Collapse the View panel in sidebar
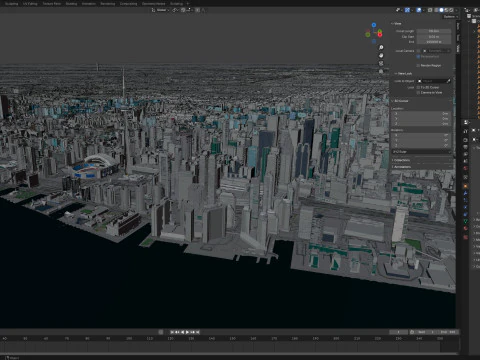This screenshot has width=480, height=360. click(x=397, y=24)
